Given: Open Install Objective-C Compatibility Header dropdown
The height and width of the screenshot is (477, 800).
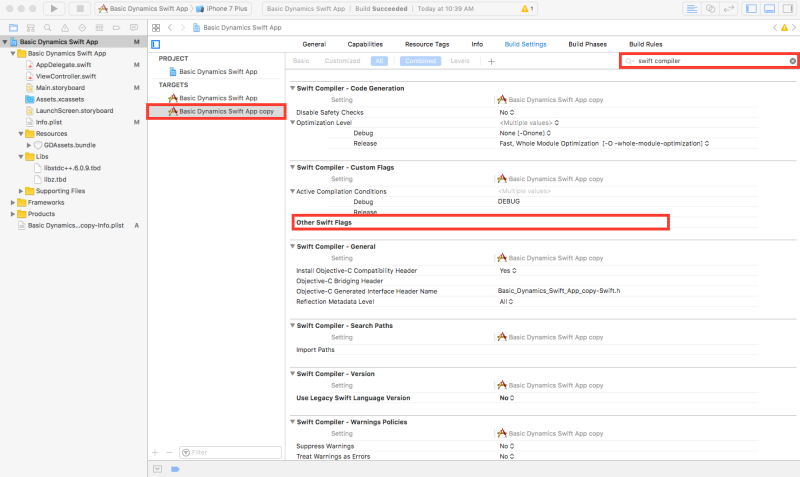Looking at the screenshot, I should point(508,270).
